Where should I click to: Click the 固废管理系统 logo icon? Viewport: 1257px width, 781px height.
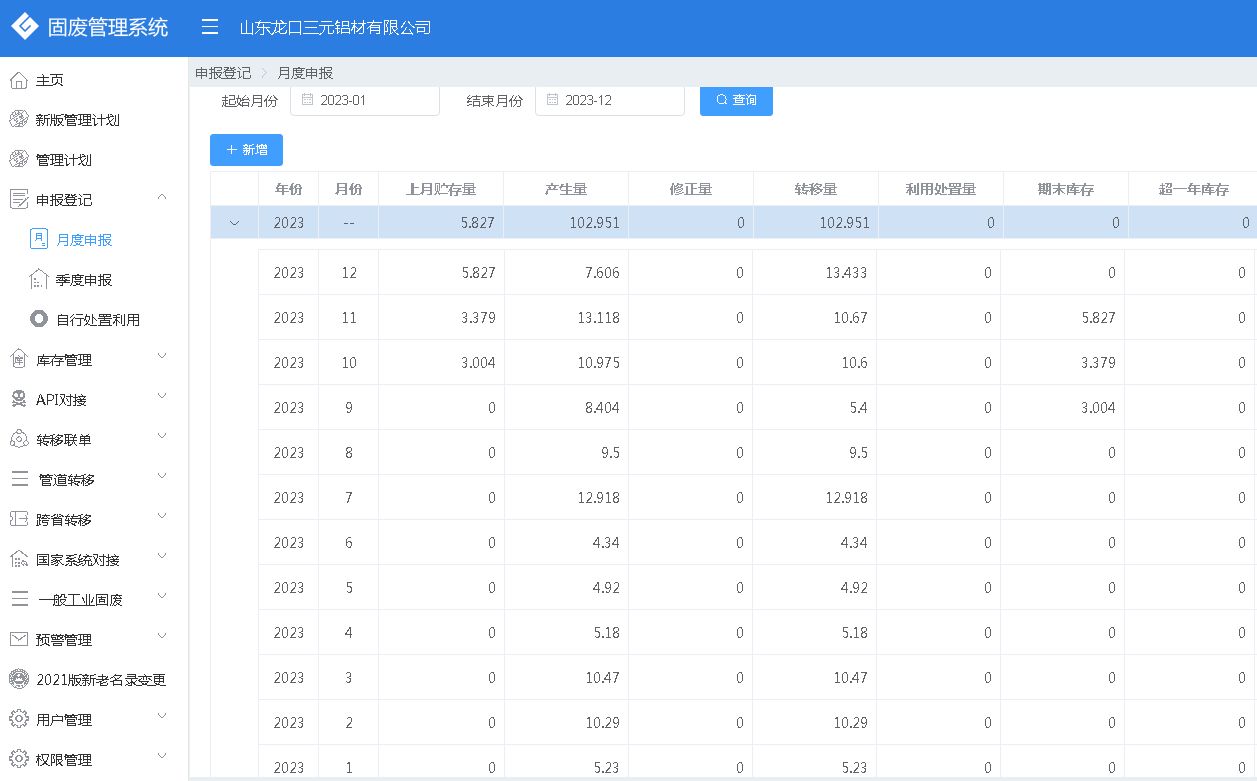click(x=25, y=27)
